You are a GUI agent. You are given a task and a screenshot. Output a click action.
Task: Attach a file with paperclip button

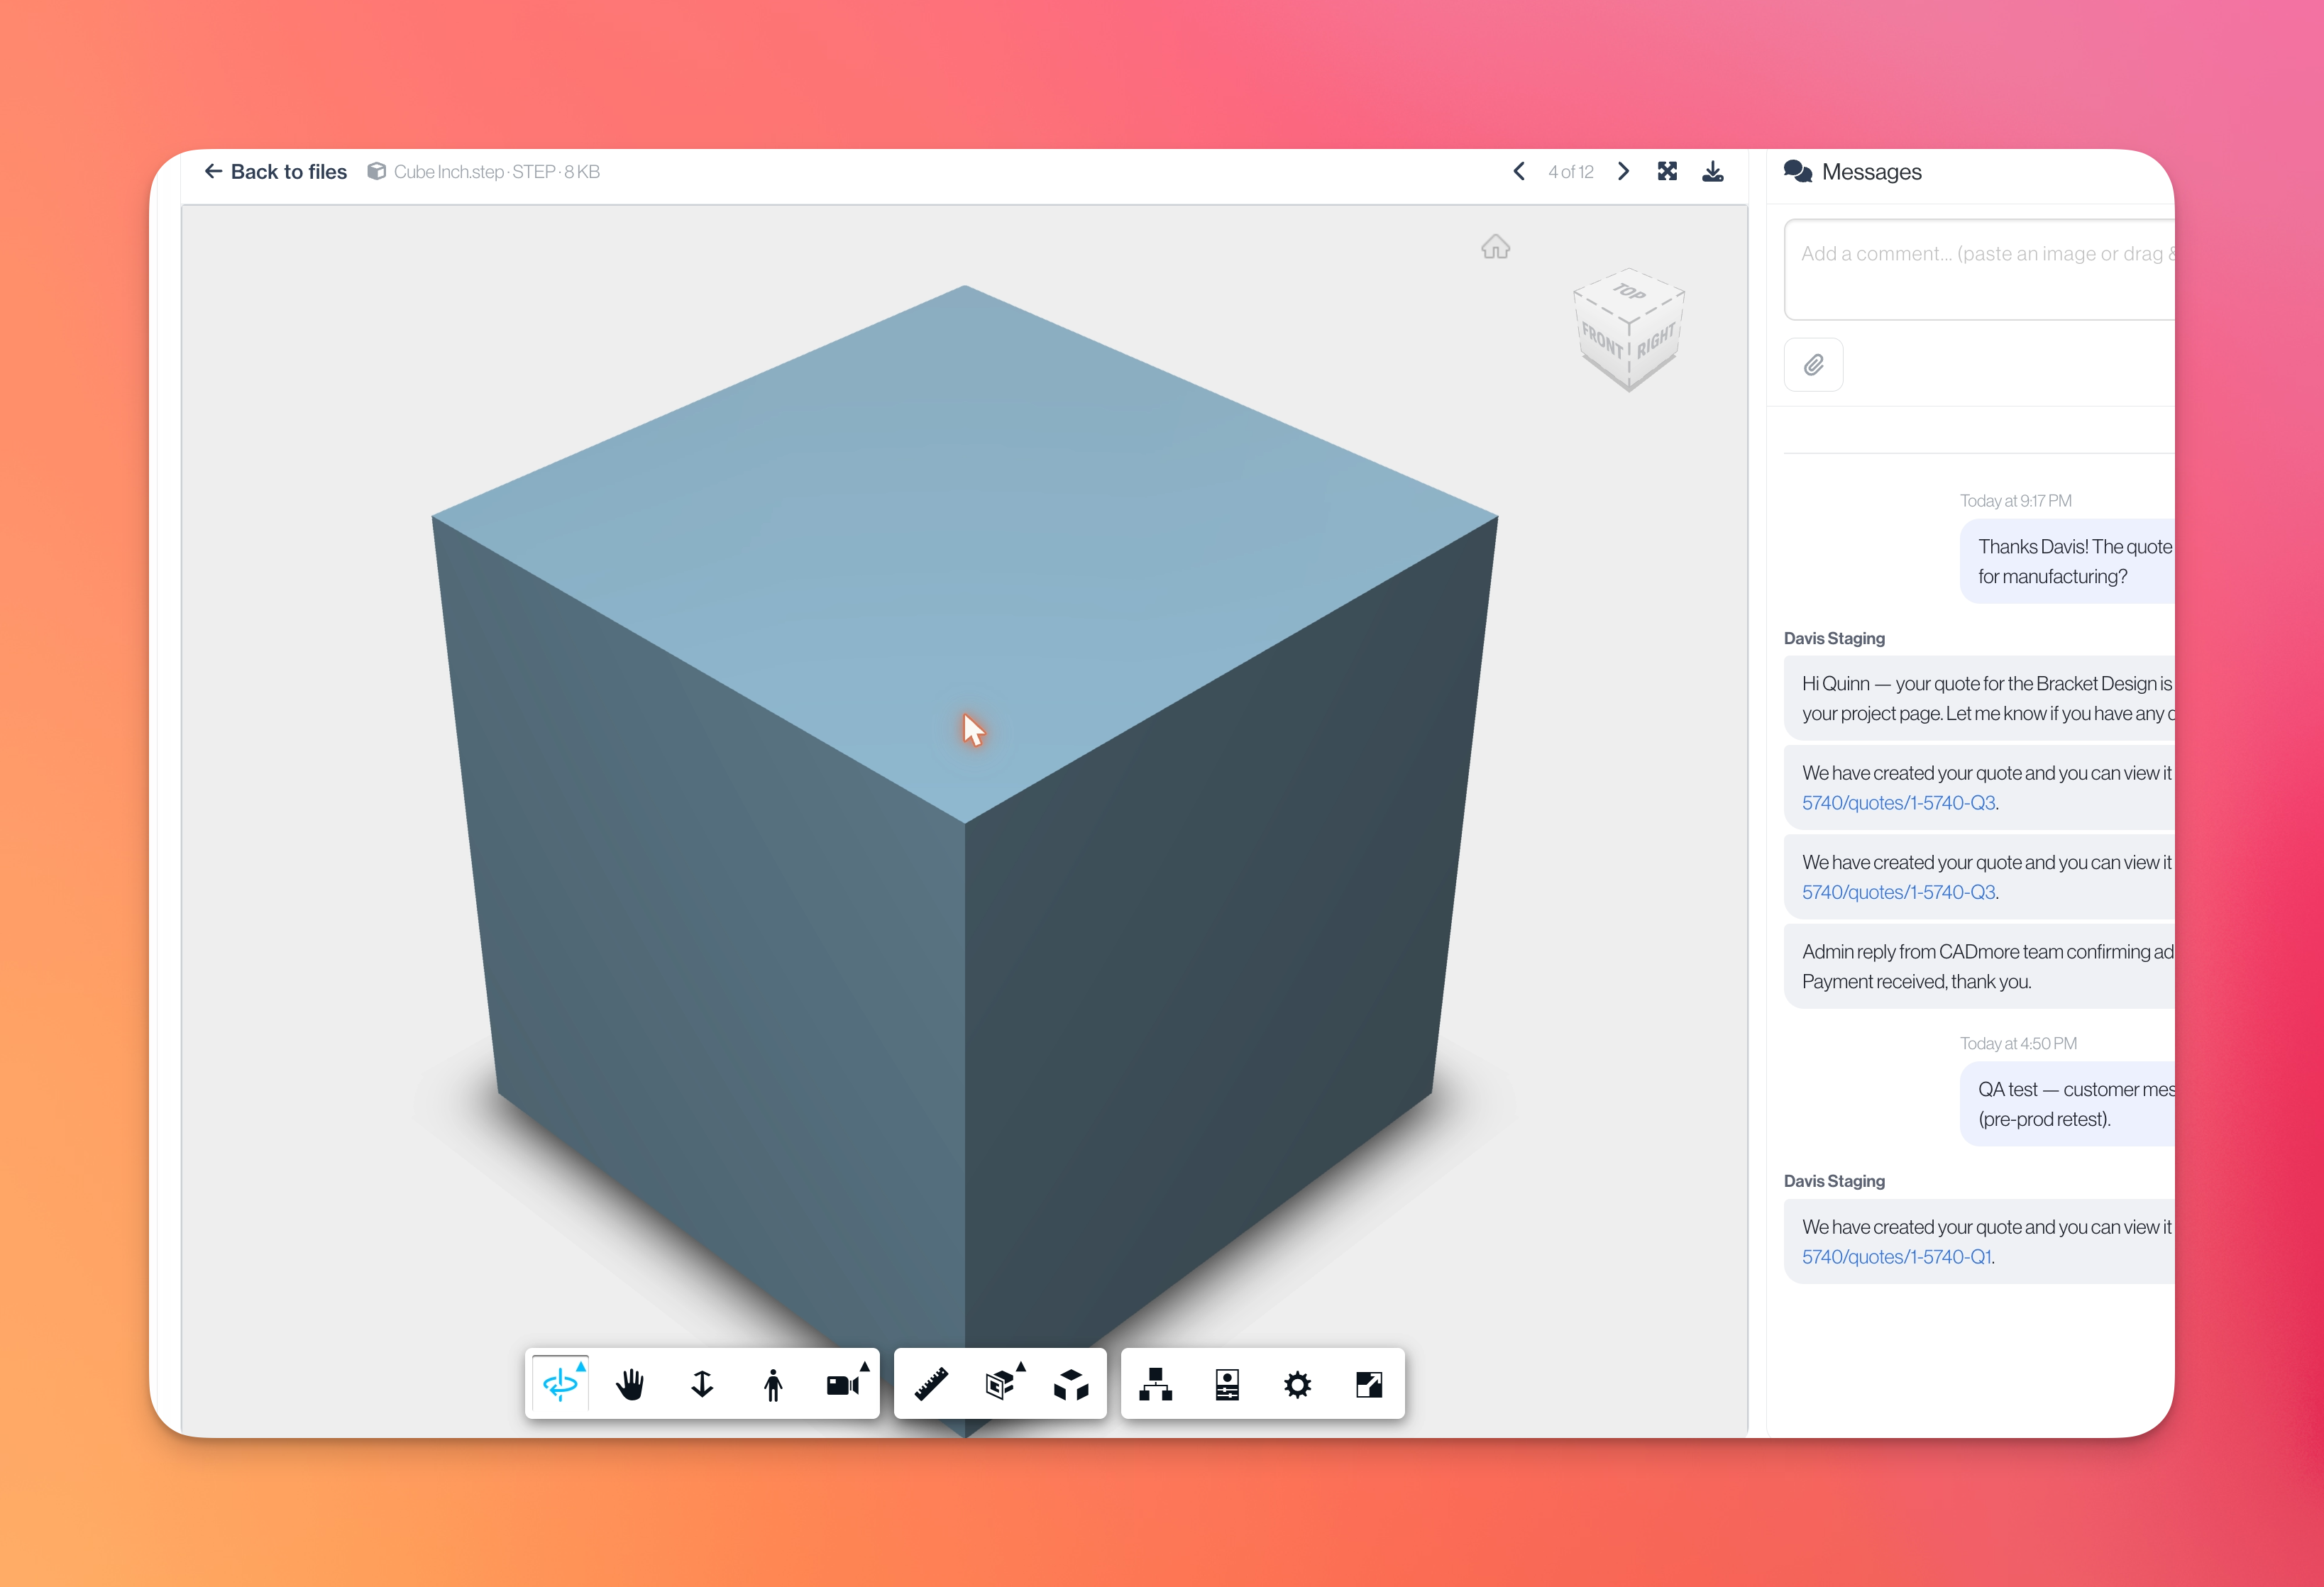tap(1814, 365)
